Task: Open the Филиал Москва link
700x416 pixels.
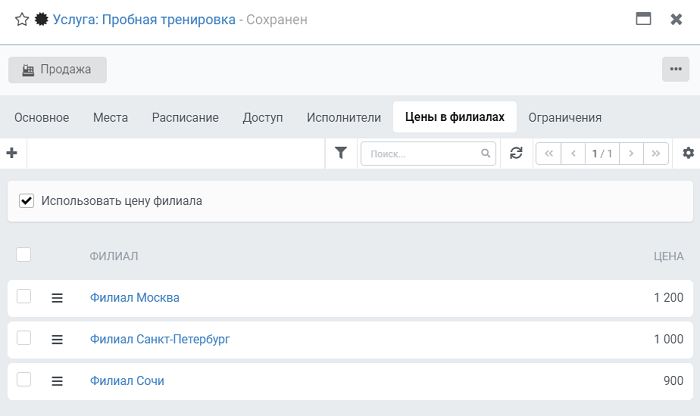Action: (x=135, y=298)
